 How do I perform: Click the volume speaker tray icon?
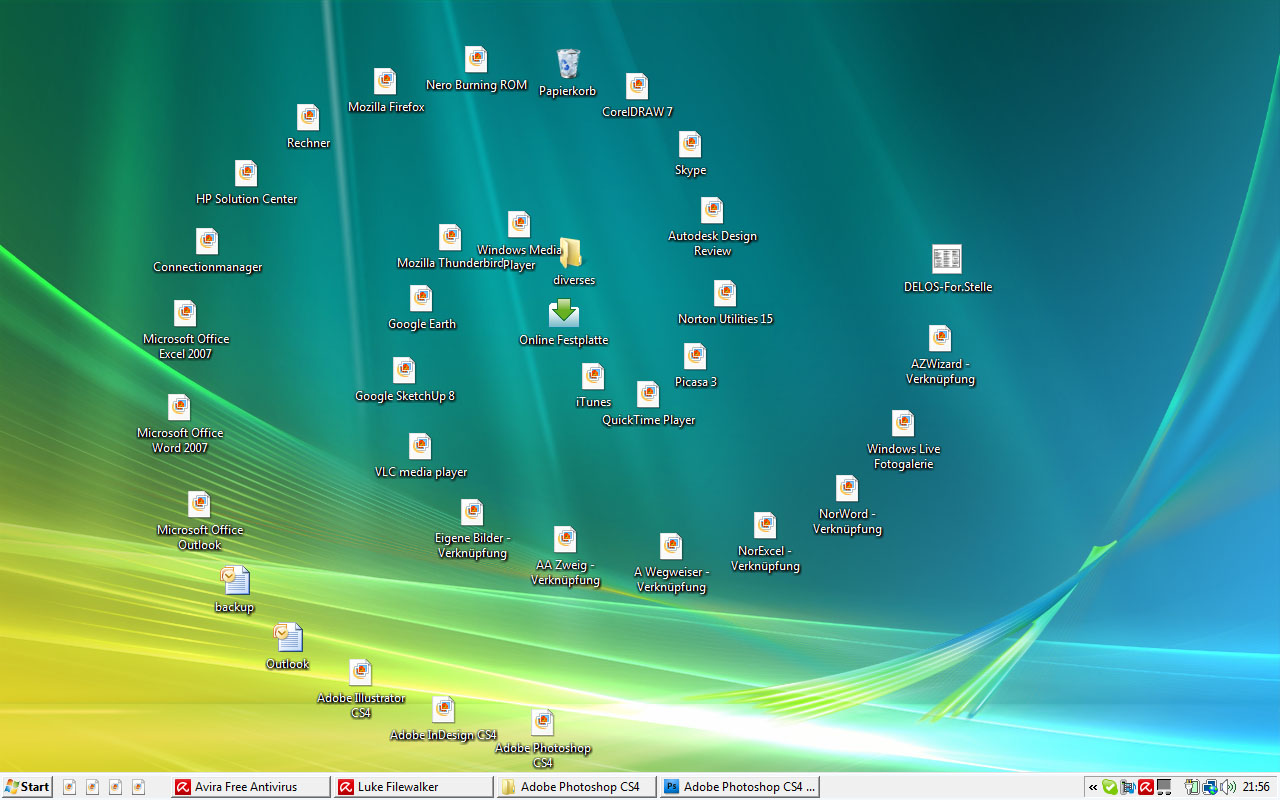(x=1228, y=787)
